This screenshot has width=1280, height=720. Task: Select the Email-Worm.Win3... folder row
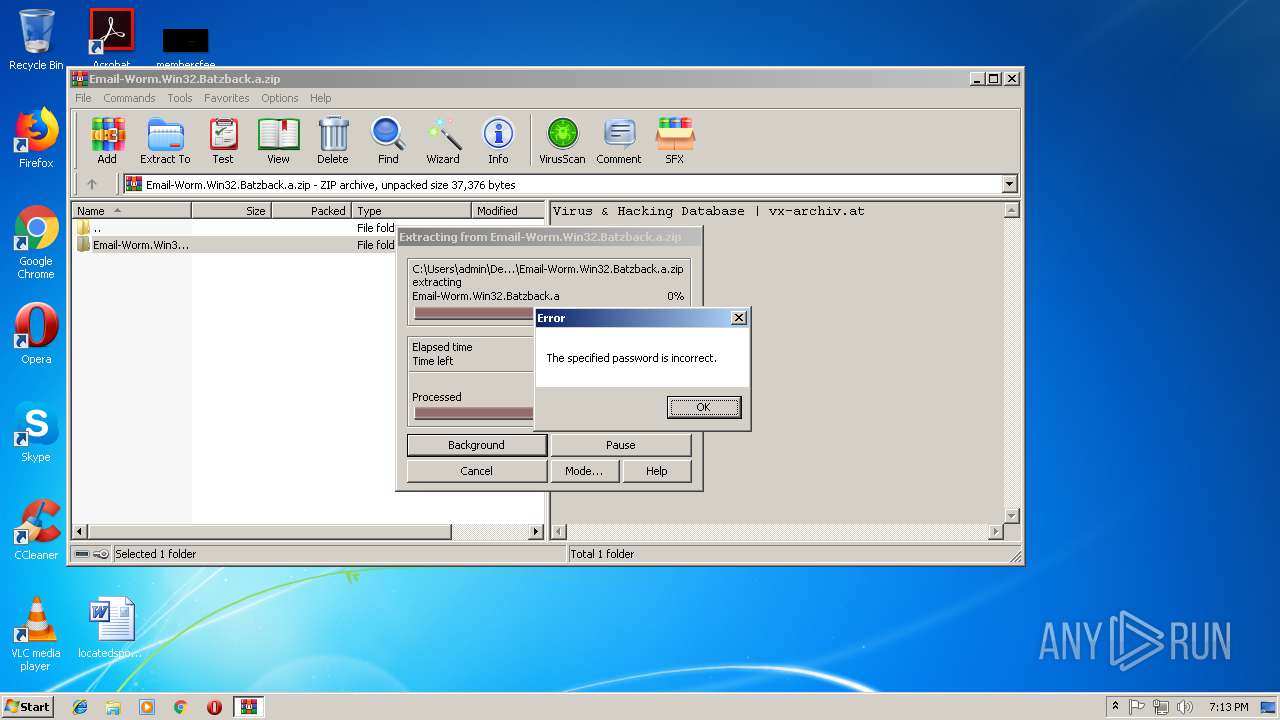coord(235,245)
